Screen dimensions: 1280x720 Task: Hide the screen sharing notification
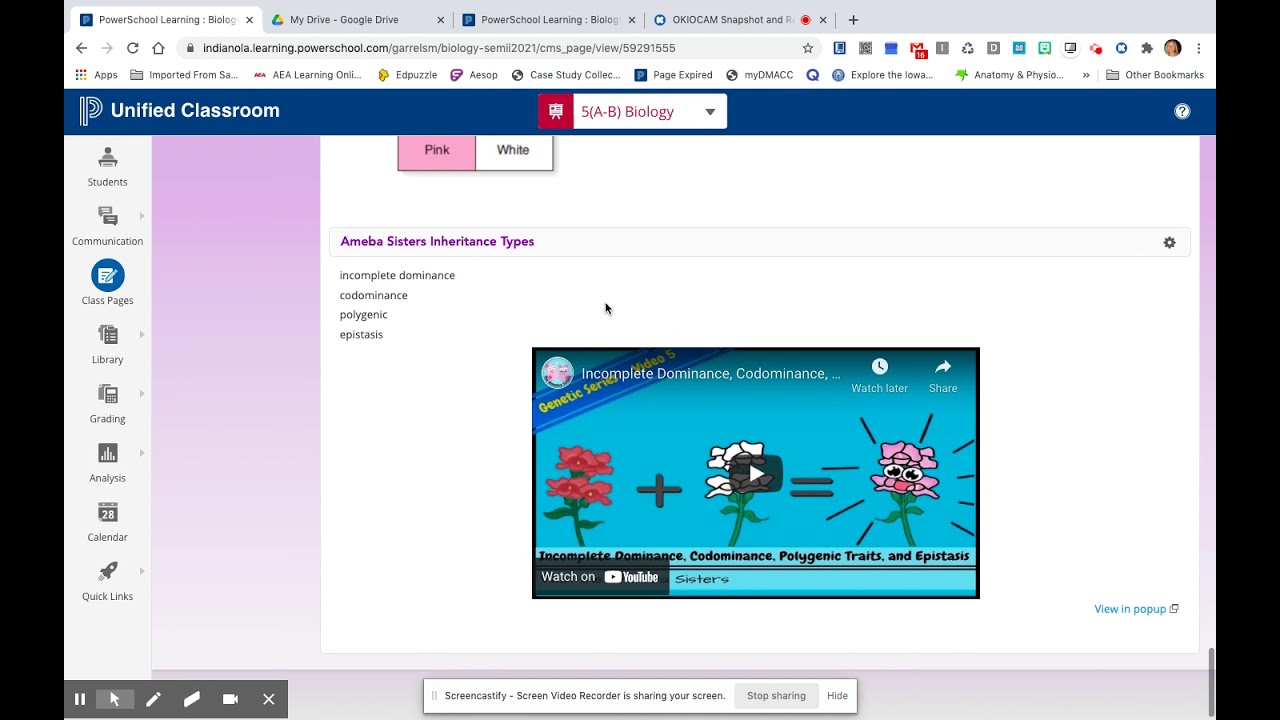(x=837, y=696)
